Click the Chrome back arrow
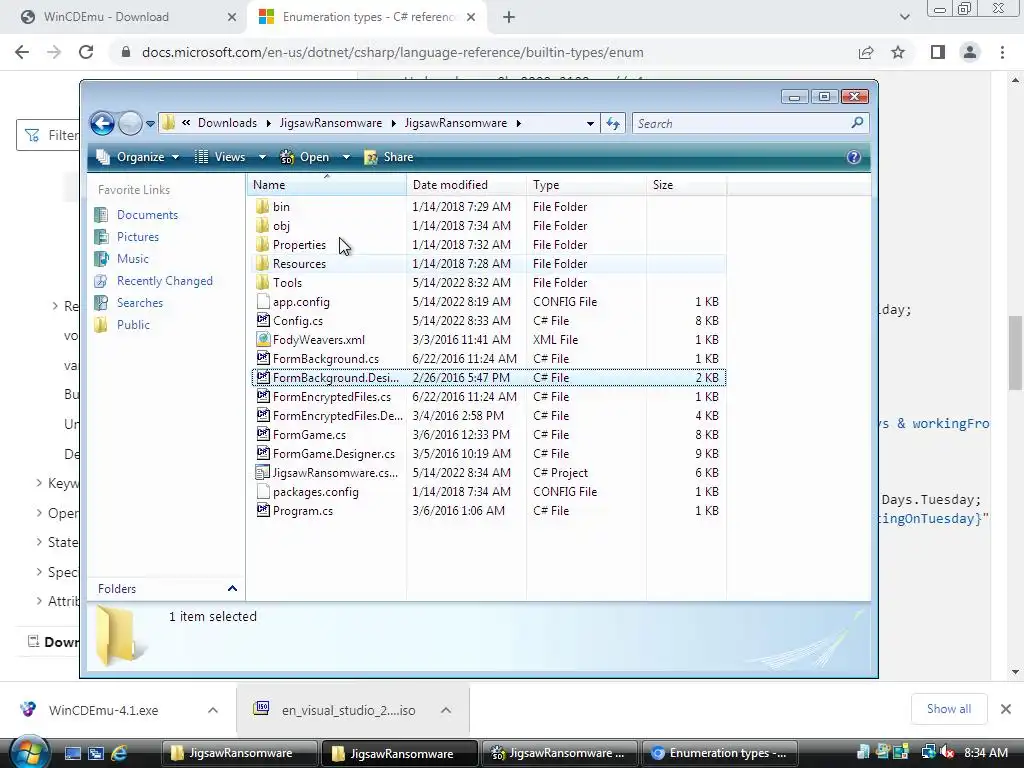The width and height of the screenshot is (1024, 768). (x=22, y=52)
